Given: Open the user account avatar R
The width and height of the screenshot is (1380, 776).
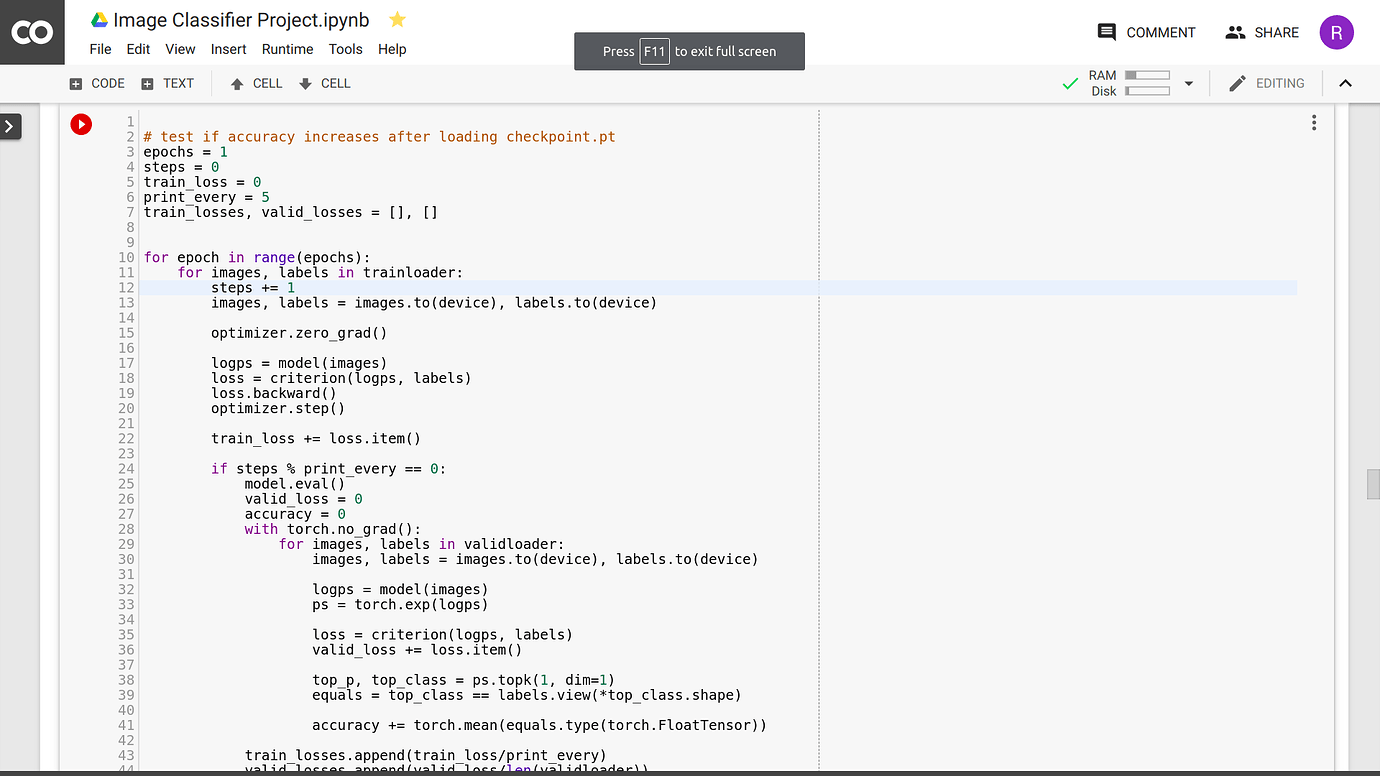Looking at the screenshot, I should pyautogui.click(x=1336, y=32).
